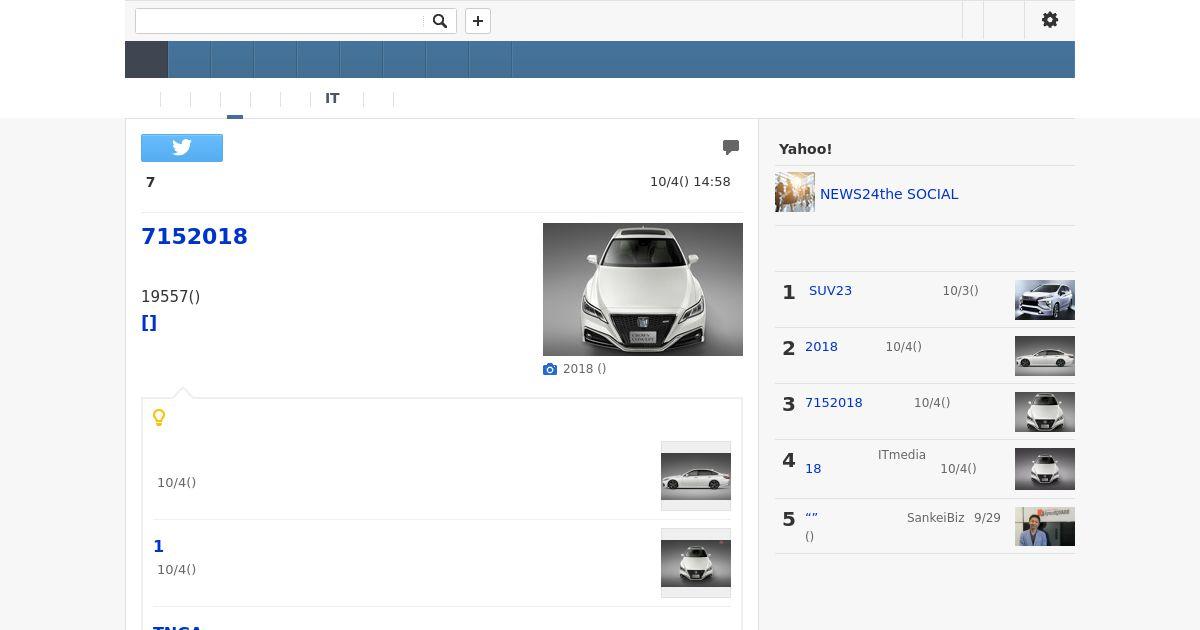Open SankeiBiz ranking item number 5

click(x=811, y=518)
